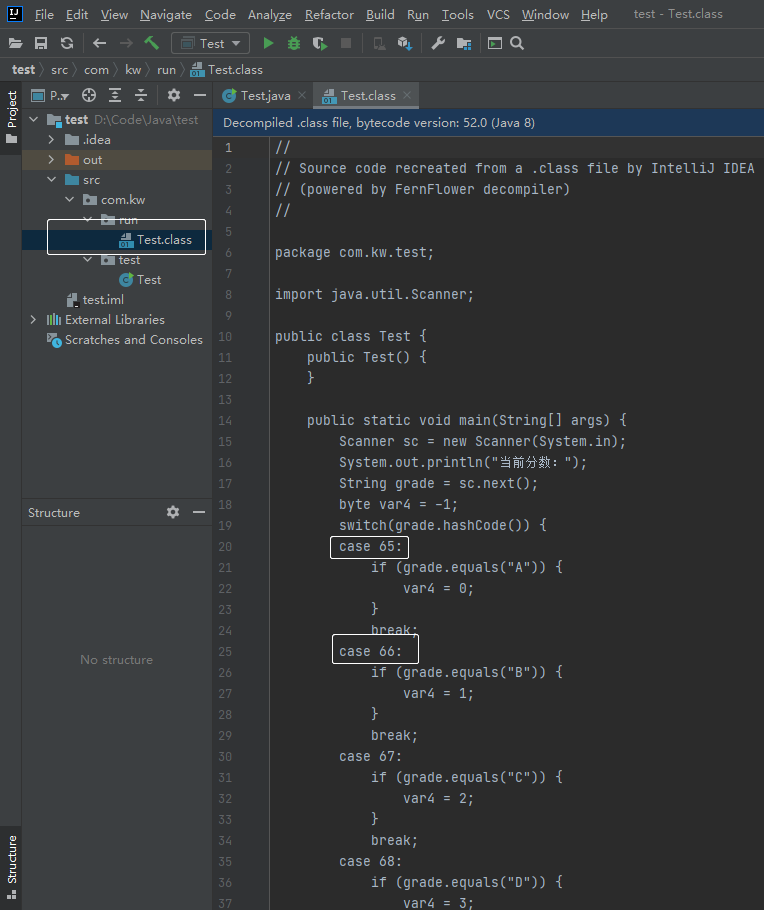
Task: Open the Refactor menu
Action: [329, 14]
